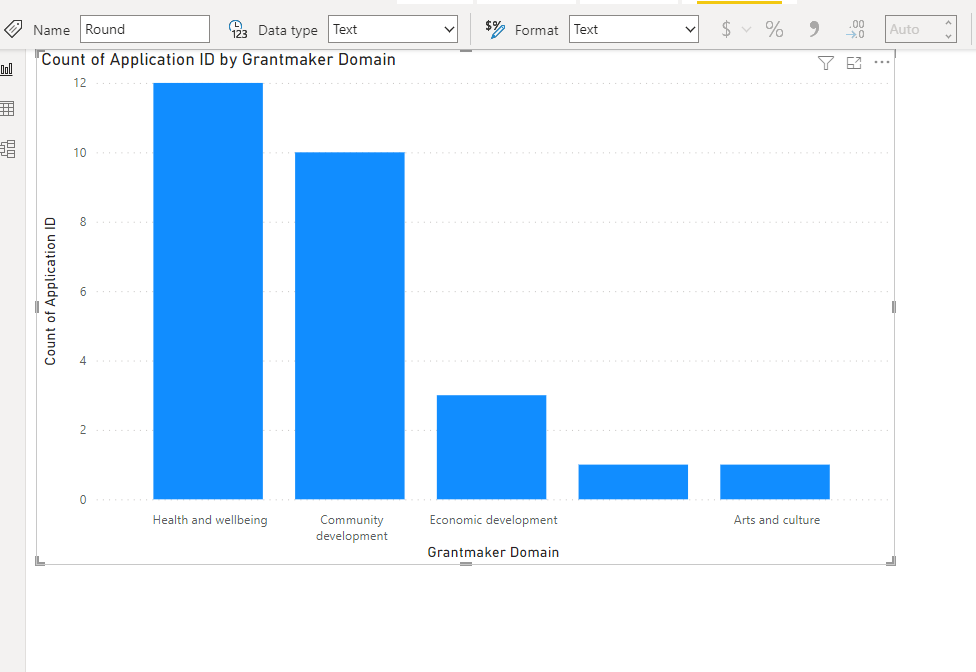Switch to the Data table view
The image size is (976, 672).
[x=8, y=108]
